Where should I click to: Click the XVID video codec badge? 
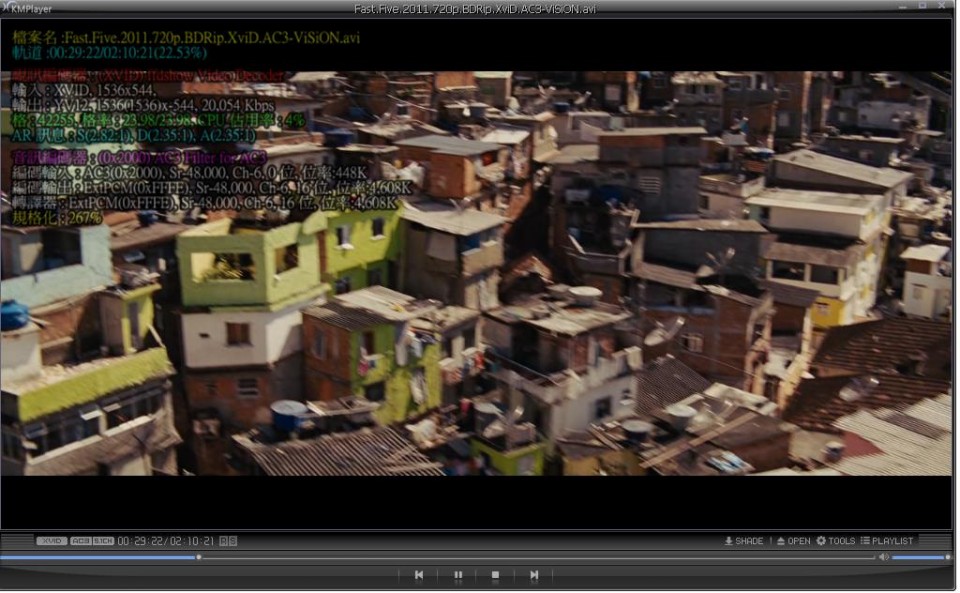tap(52, 541)
